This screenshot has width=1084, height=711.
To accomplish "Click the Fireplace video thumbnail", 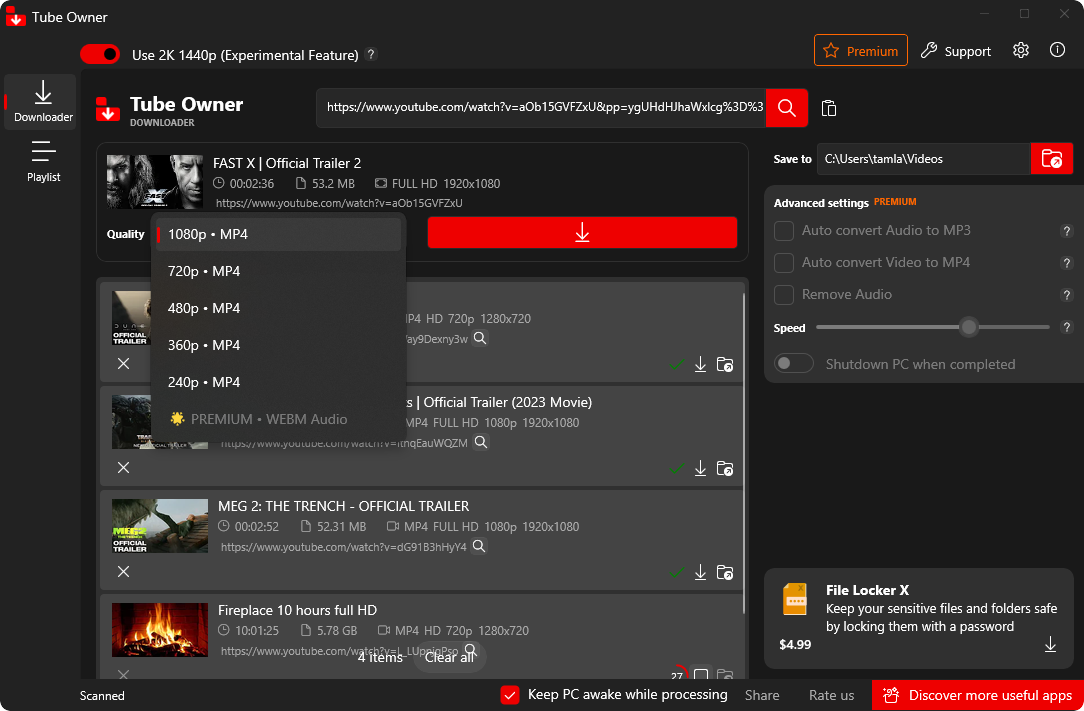I will coord(160,629).
